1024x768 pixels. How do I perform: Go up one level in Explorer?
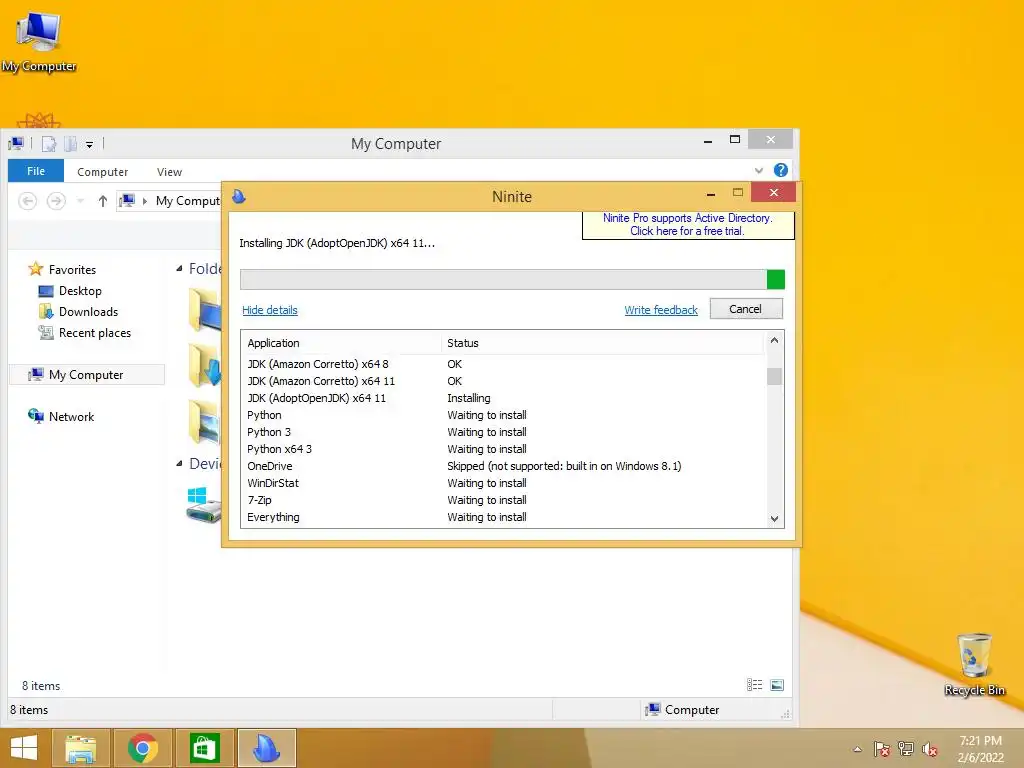[x=103, y=200]
